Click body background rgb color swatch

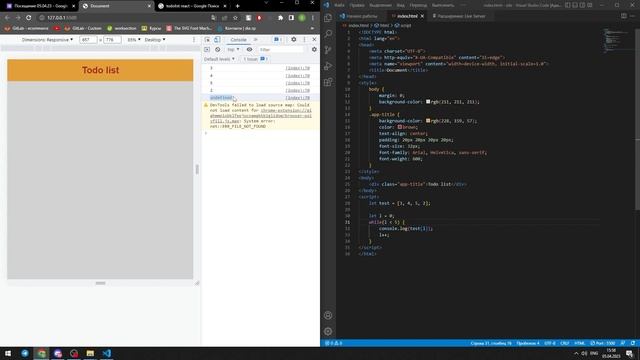(x=428, y=101)
